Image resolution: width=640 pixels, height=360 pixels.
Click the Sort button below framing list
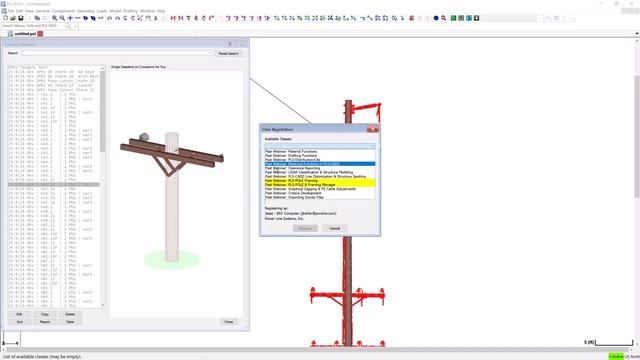tap(19, 322)
